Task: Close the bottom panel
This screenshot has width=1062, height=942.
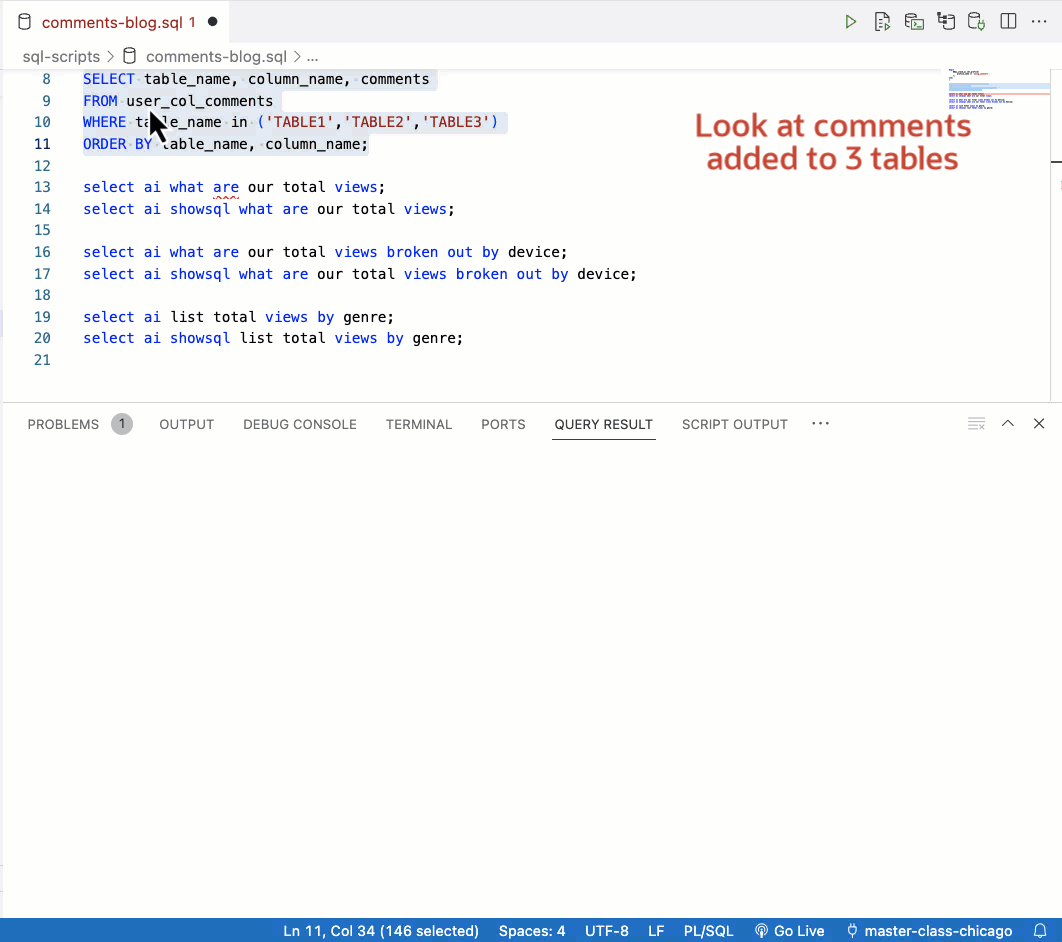Action: click(x=1038, y=423)
